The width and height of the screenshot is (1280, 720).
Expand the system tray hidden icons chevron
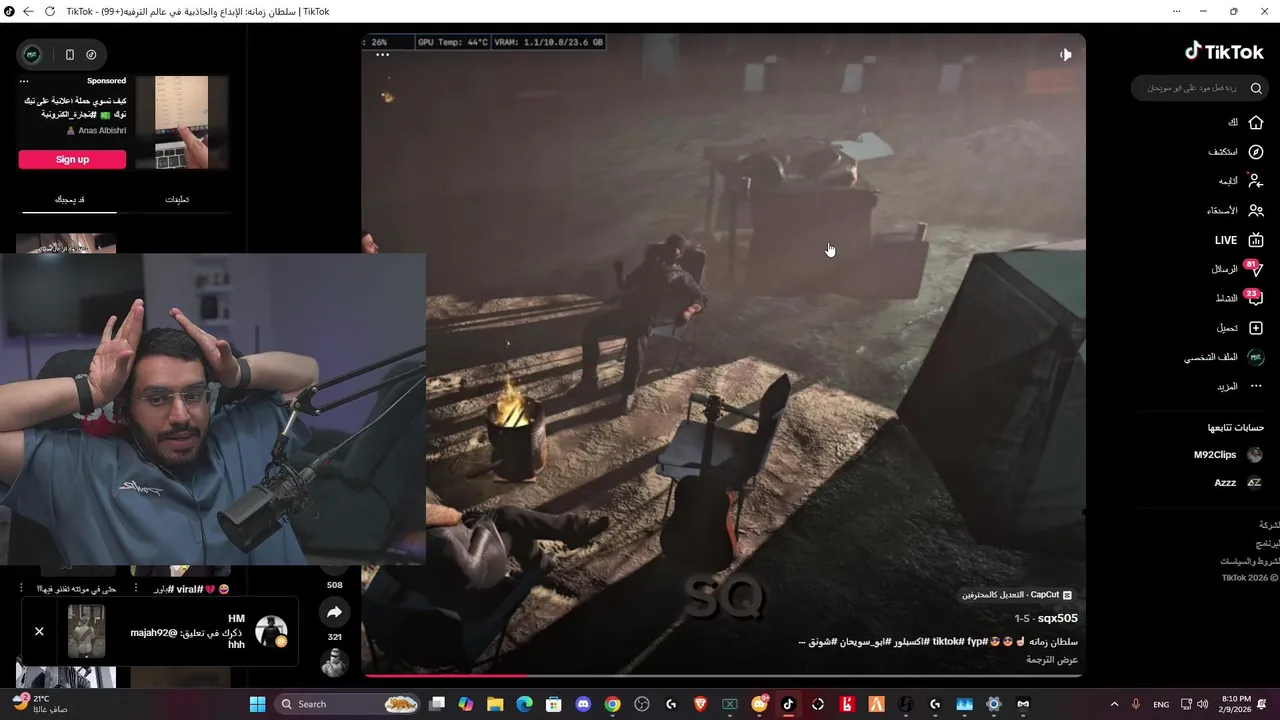1114,704
